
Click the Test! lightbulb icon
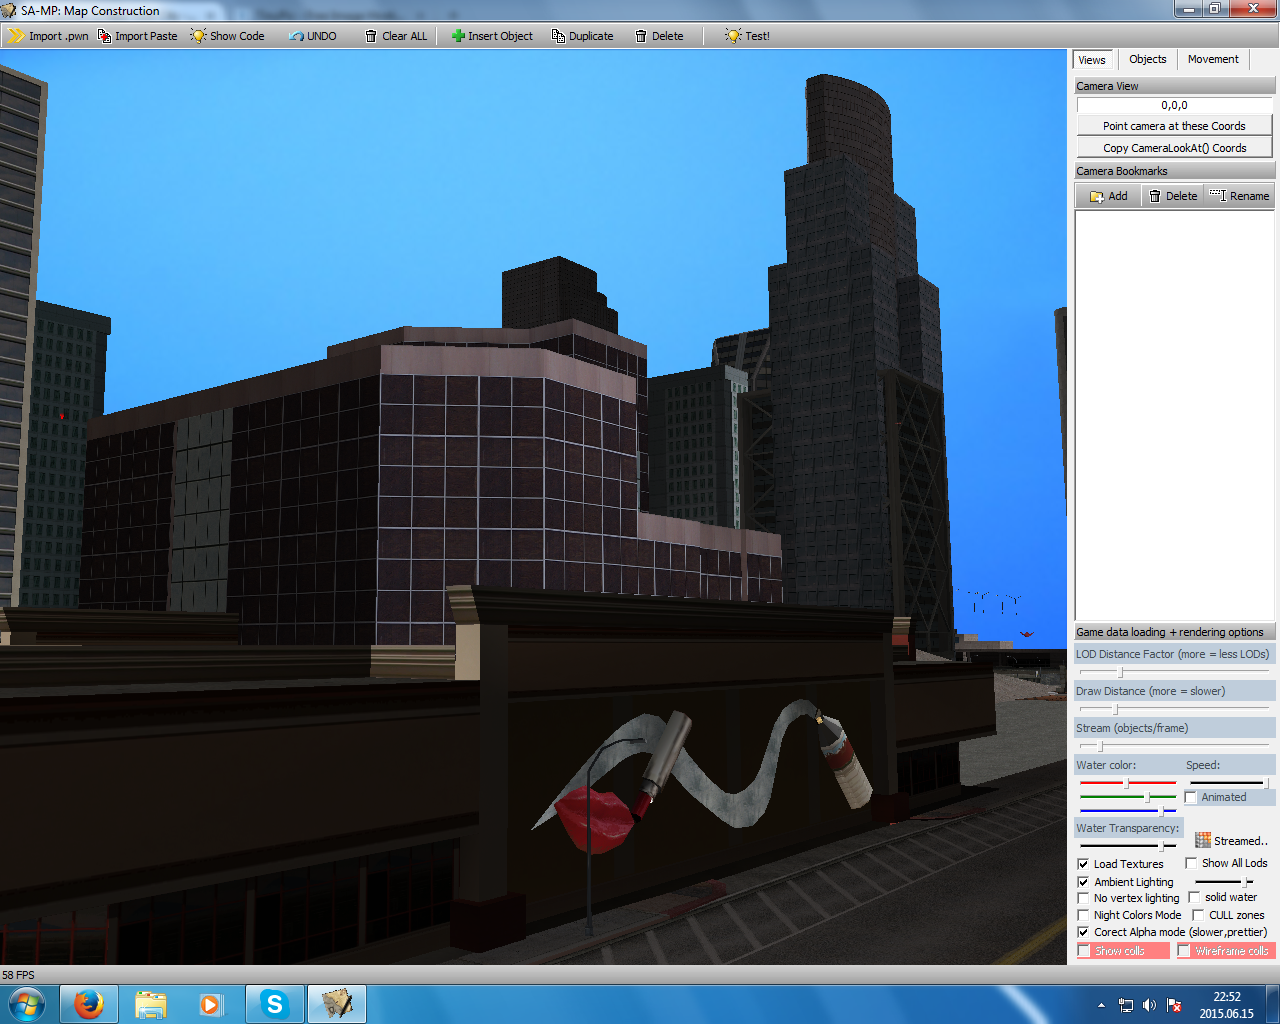733,36
